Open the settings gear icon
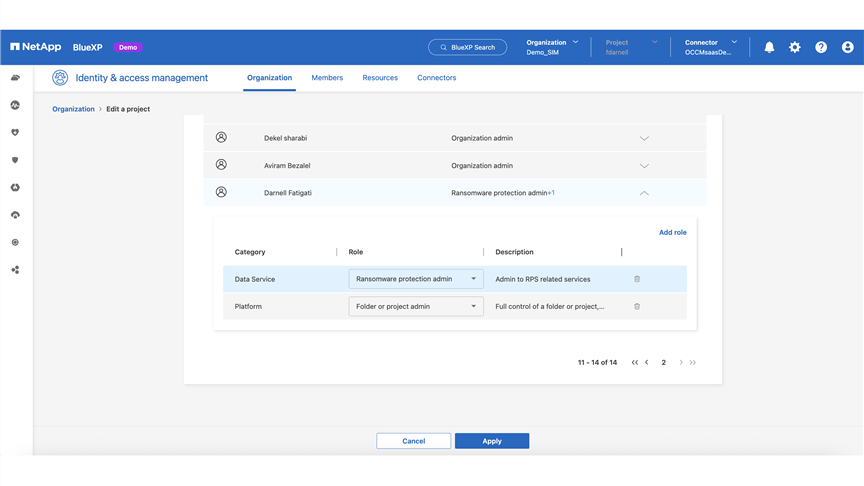Viewport: 864px width, 486px height. tap(795, 47)
